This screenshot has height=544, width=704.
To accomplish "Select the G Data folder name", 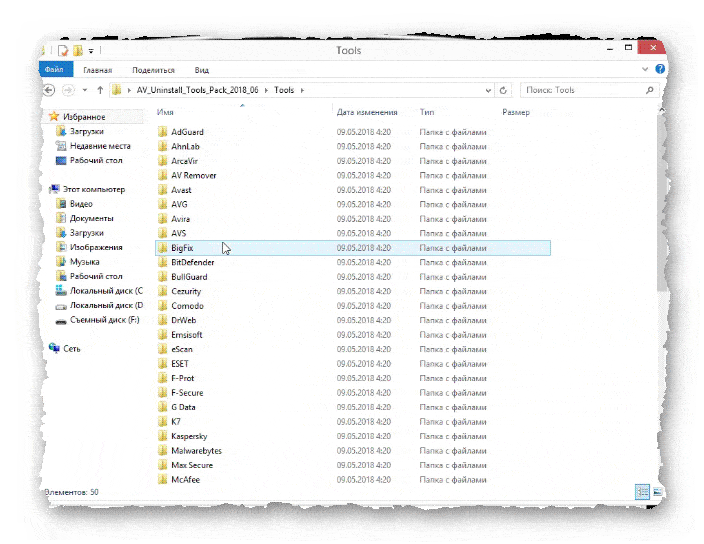I will (183, 407).
